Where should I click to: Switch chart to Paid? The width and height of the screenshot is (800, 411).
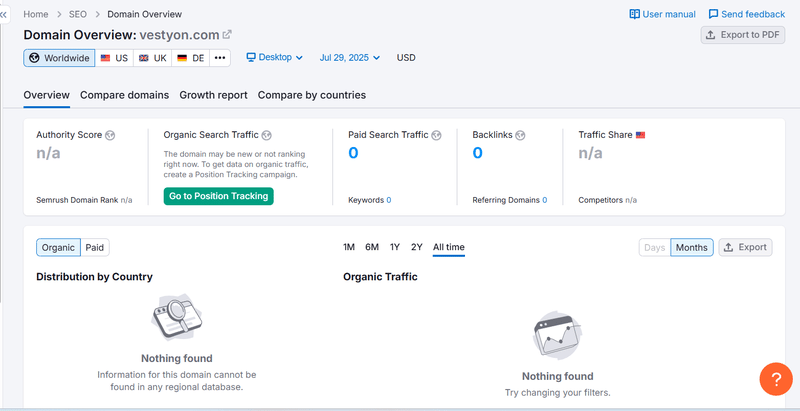(95, 247)
